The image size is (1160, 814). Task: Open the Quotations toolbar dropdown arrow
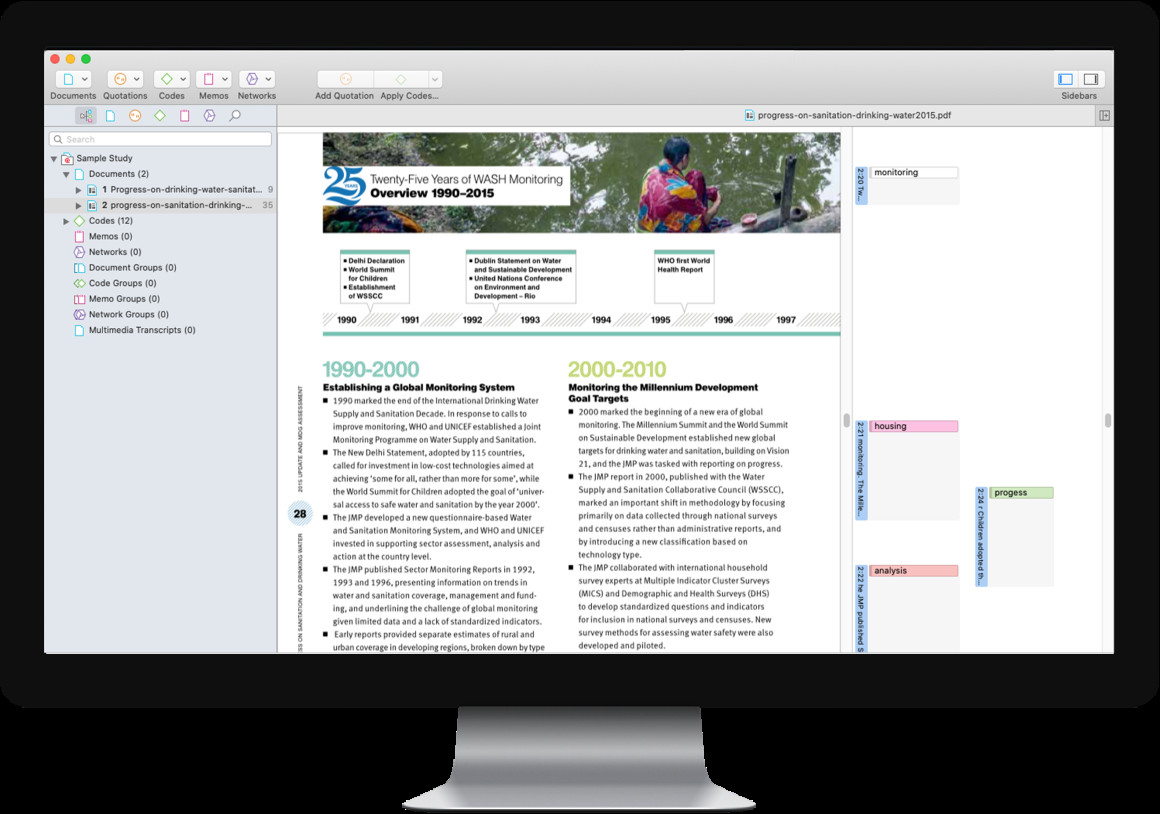[137, 79]
